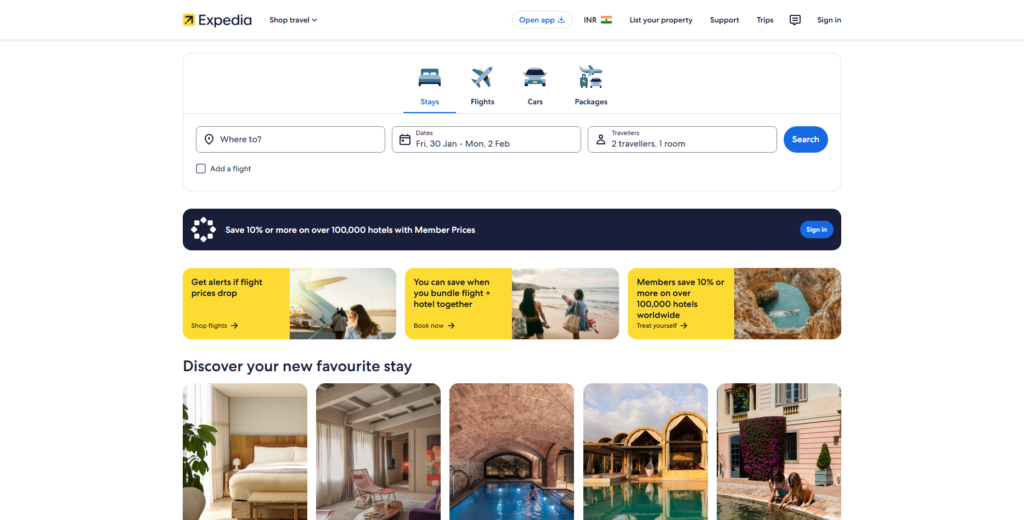Click the calendar icon in Dates
Screen dimensions: 1024x520
click(x=405, y=139)
